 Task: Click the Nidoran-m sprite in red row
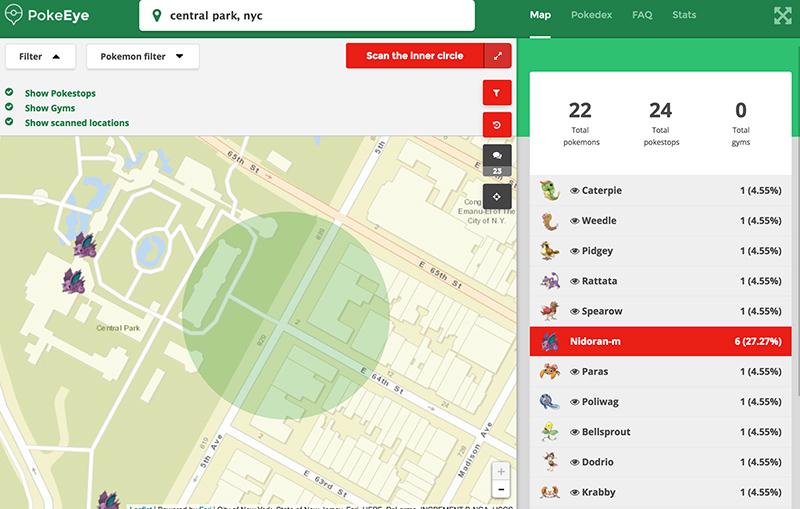(549, 341)
